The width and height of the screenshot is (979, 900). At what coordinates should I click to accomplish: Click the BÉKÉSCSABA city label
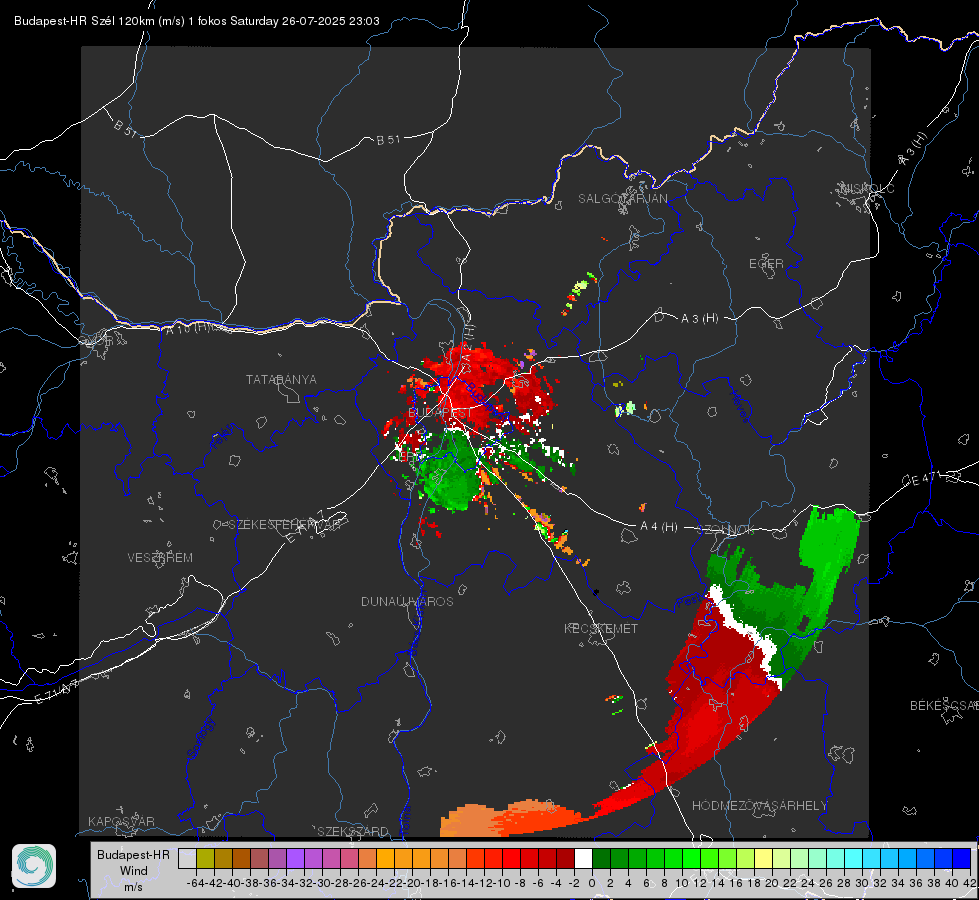944,705
